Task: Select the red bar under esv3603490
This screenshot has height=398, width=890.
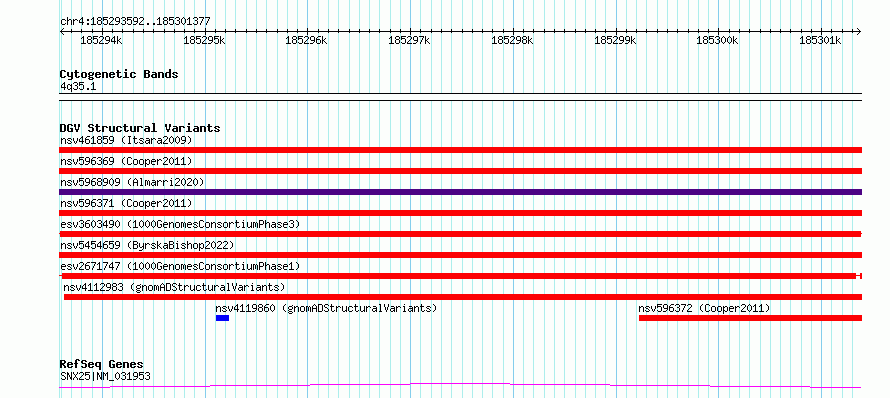Action: 460,234
